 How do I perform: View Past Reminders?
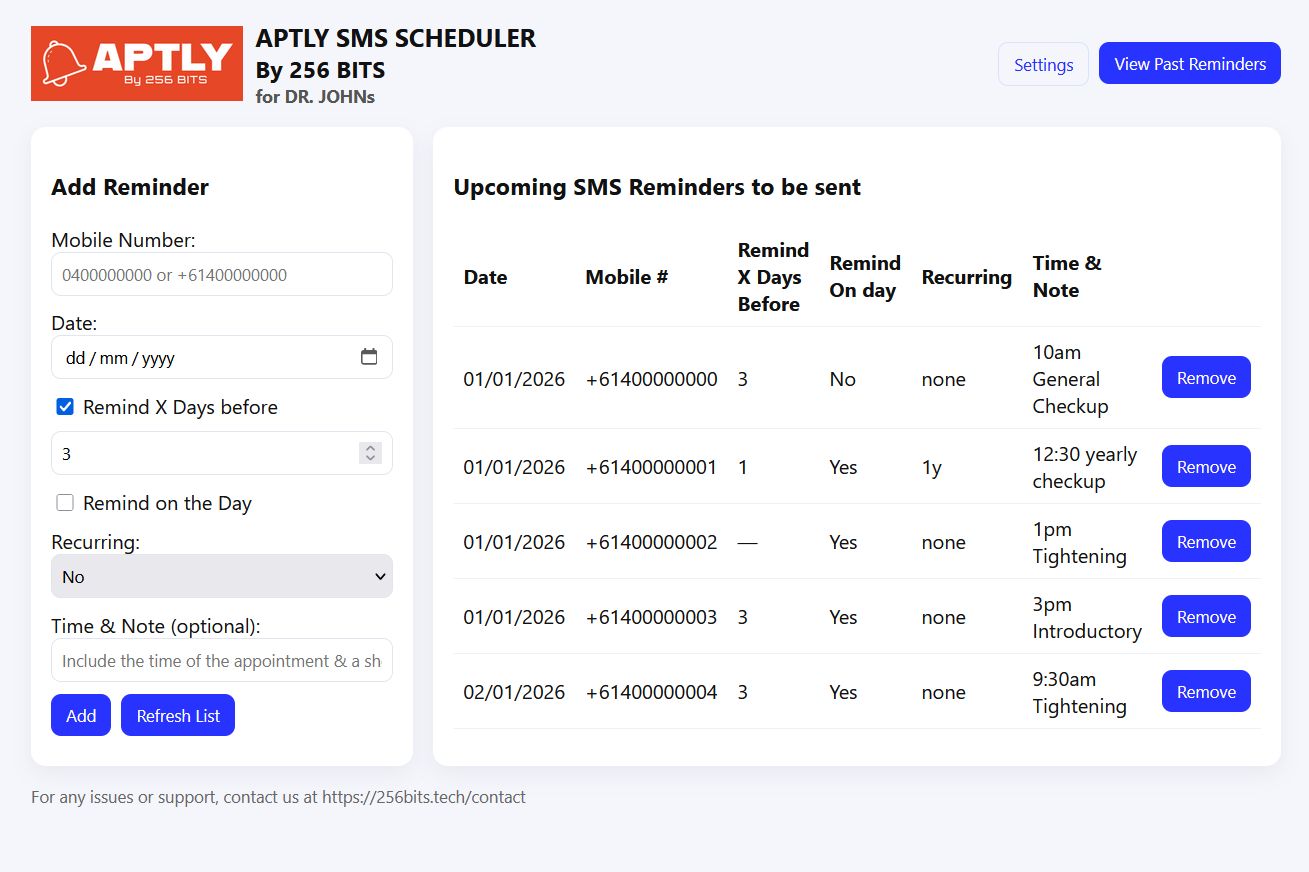click(1189, 63)
